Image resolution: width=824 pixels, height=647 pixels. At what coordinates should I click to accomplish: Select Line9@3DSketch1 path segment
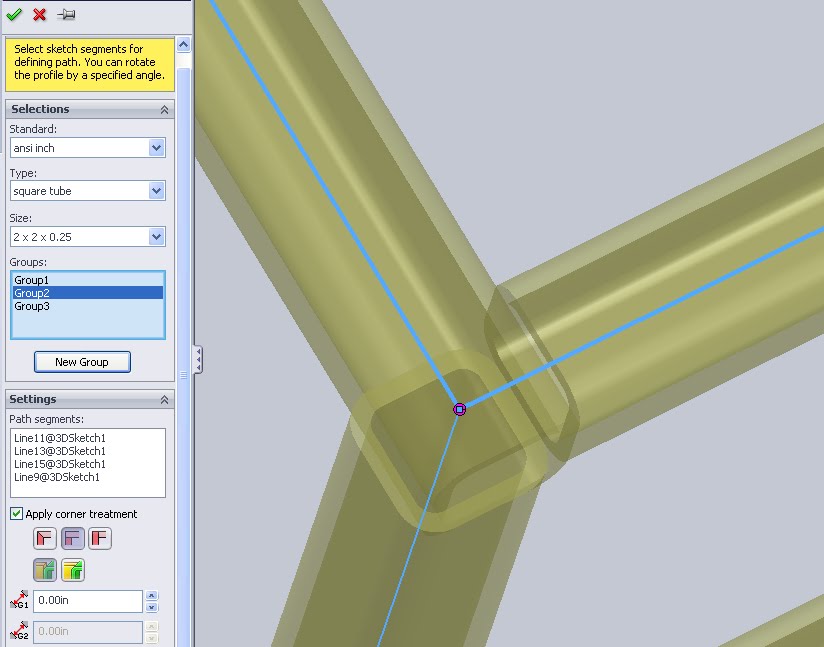coord(57,477)
